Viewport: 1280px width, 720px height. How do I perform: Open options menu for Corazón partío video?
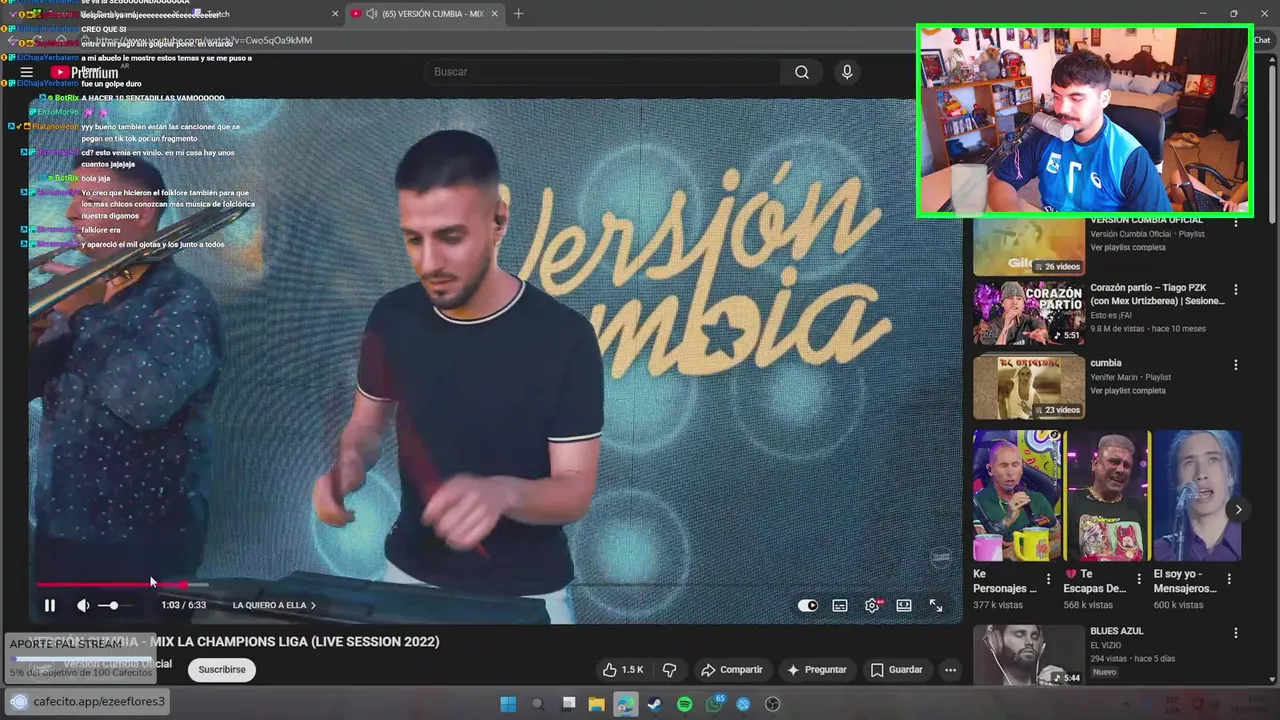(x=1236, y=290)
